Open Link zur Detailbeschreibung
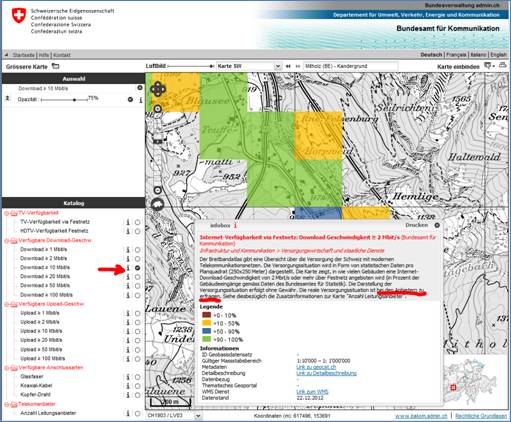The image size is (511, 422). point(326,373)
